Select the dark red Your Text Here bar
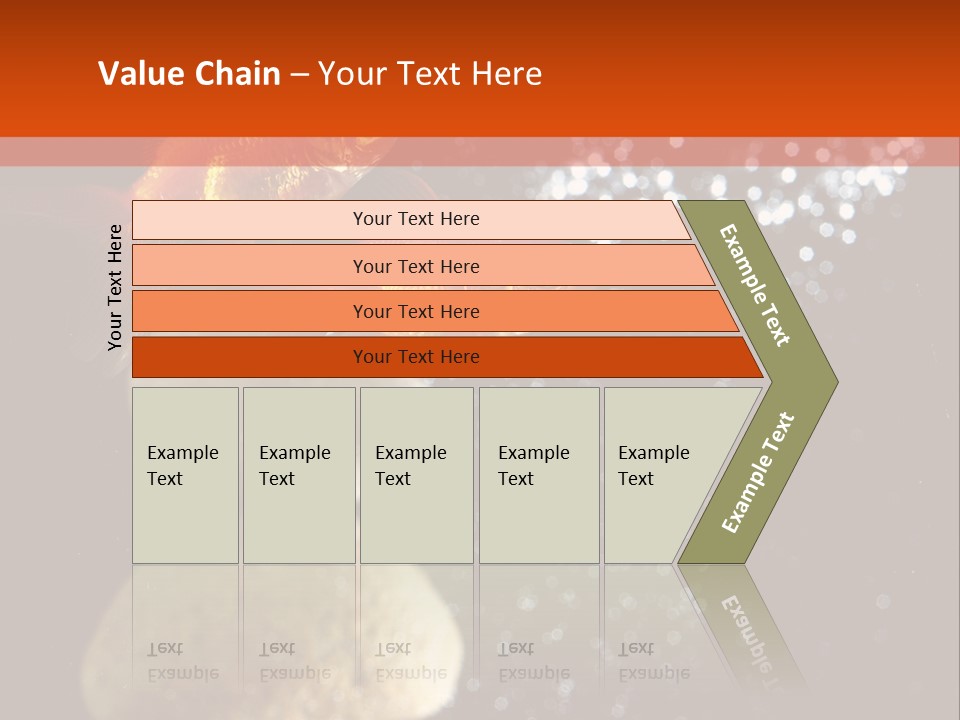 point(415,357)
